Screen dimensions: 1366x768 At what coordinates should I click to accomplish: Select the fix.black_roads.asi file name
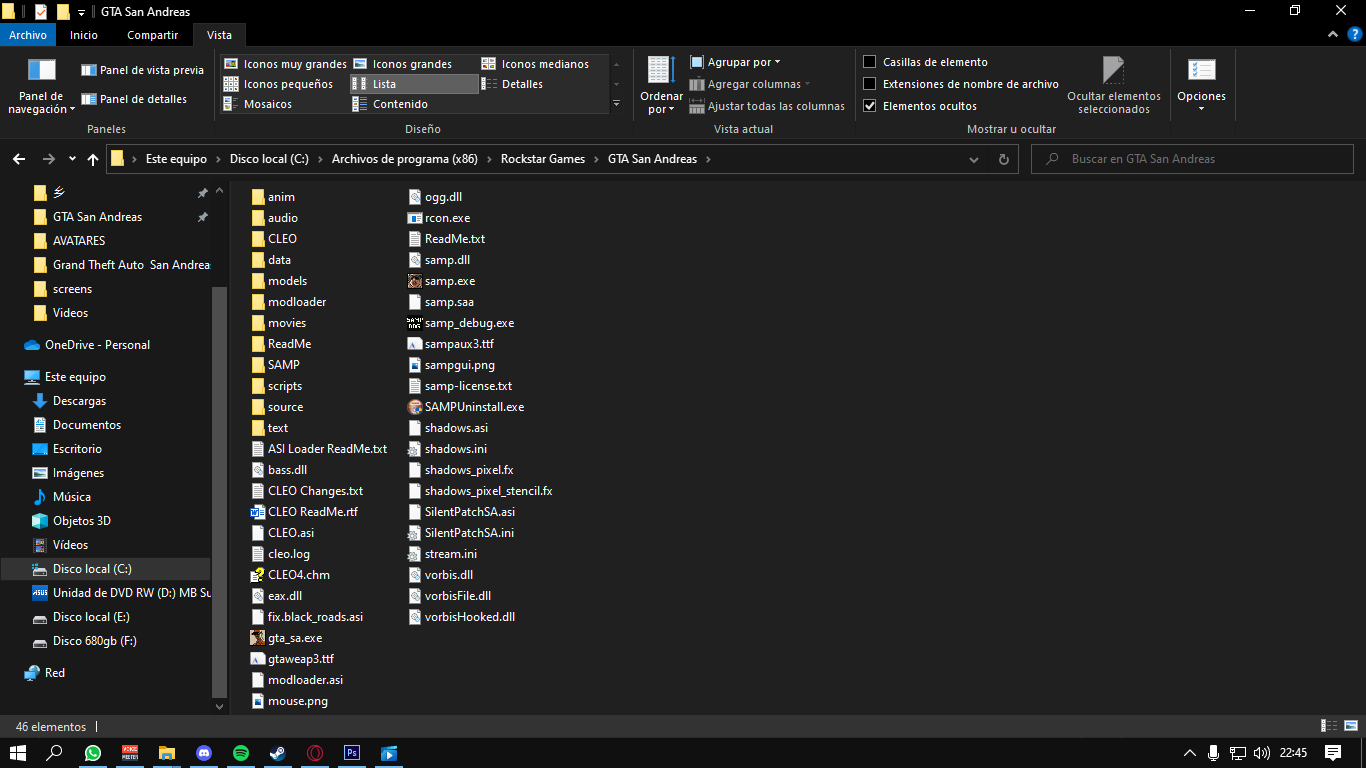[x=315, y=617]
